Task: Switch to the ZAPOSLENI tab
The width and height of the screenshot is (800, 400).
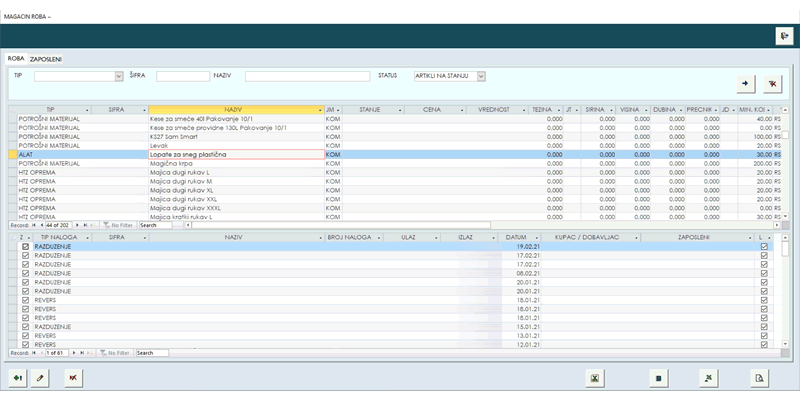Action: click(x=46, y=59)
